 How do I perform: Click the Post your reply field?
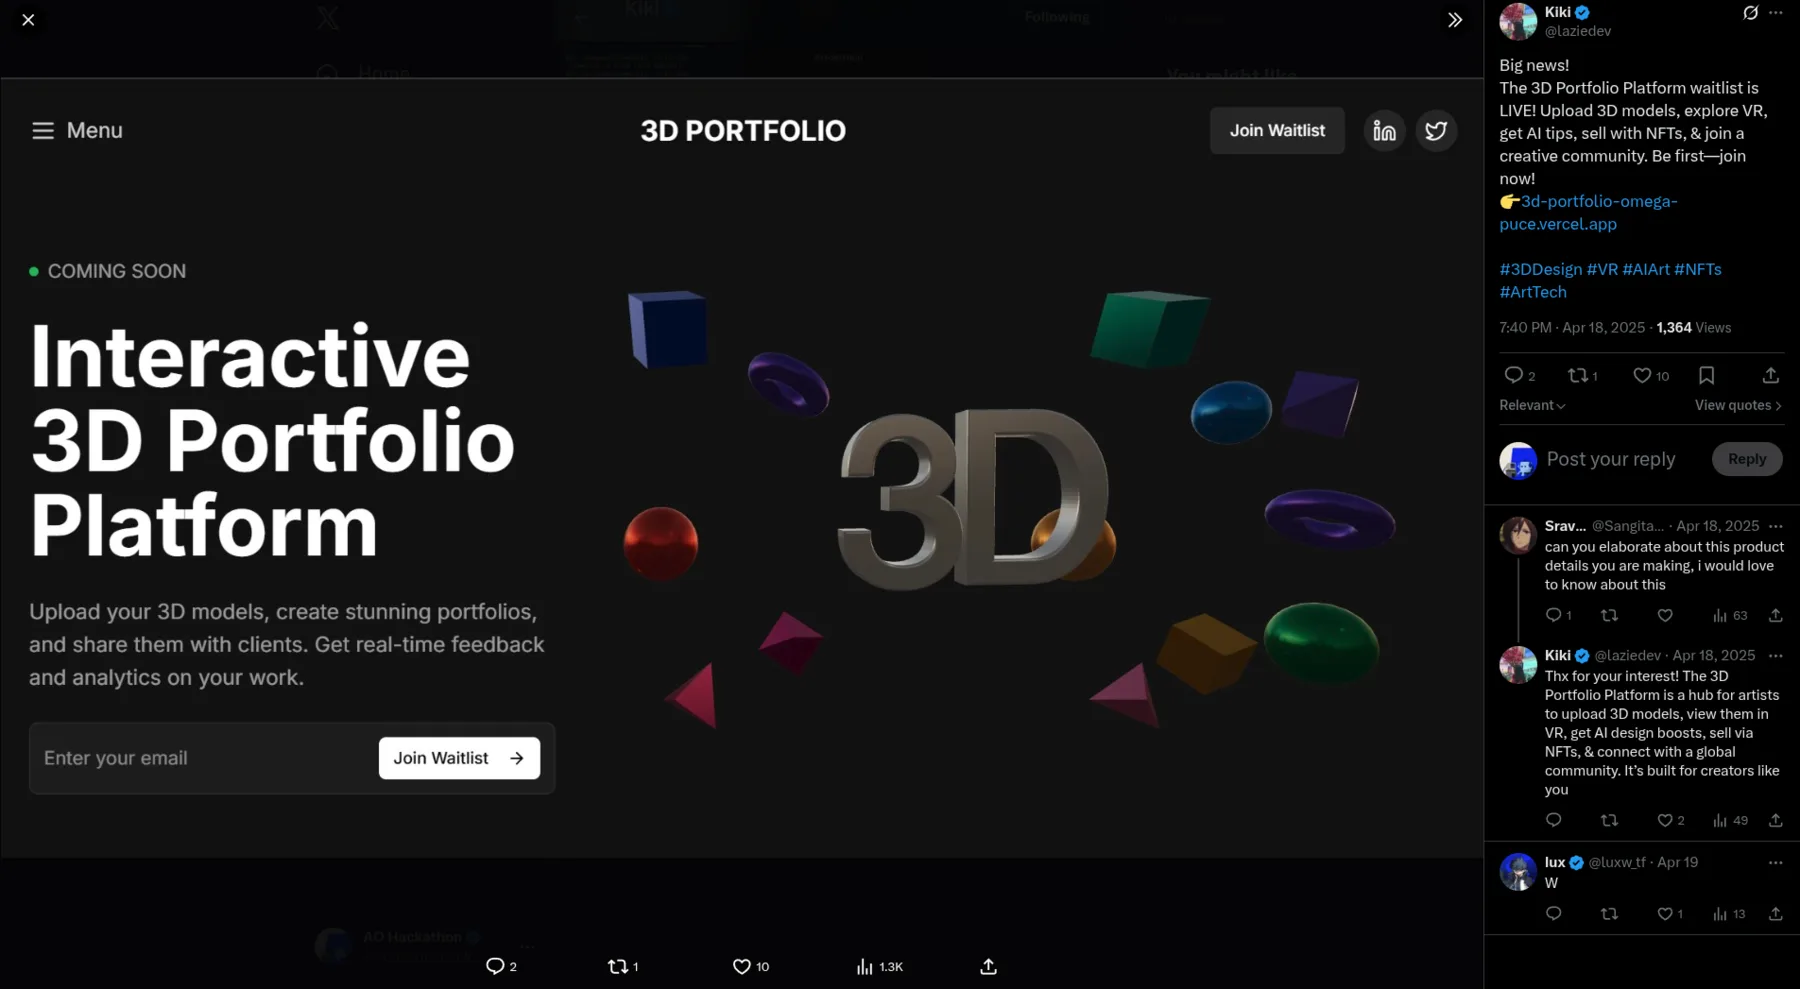tap(1611, 459)
